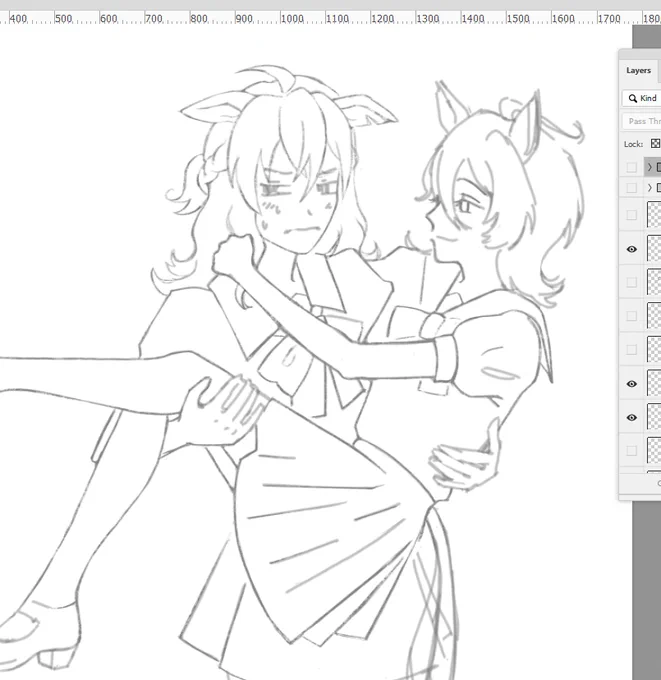The height and width of the screenshot is (680, 661).
Task: Open the Pass Through blend mode dropdown
Action: (x=642, y=121)
